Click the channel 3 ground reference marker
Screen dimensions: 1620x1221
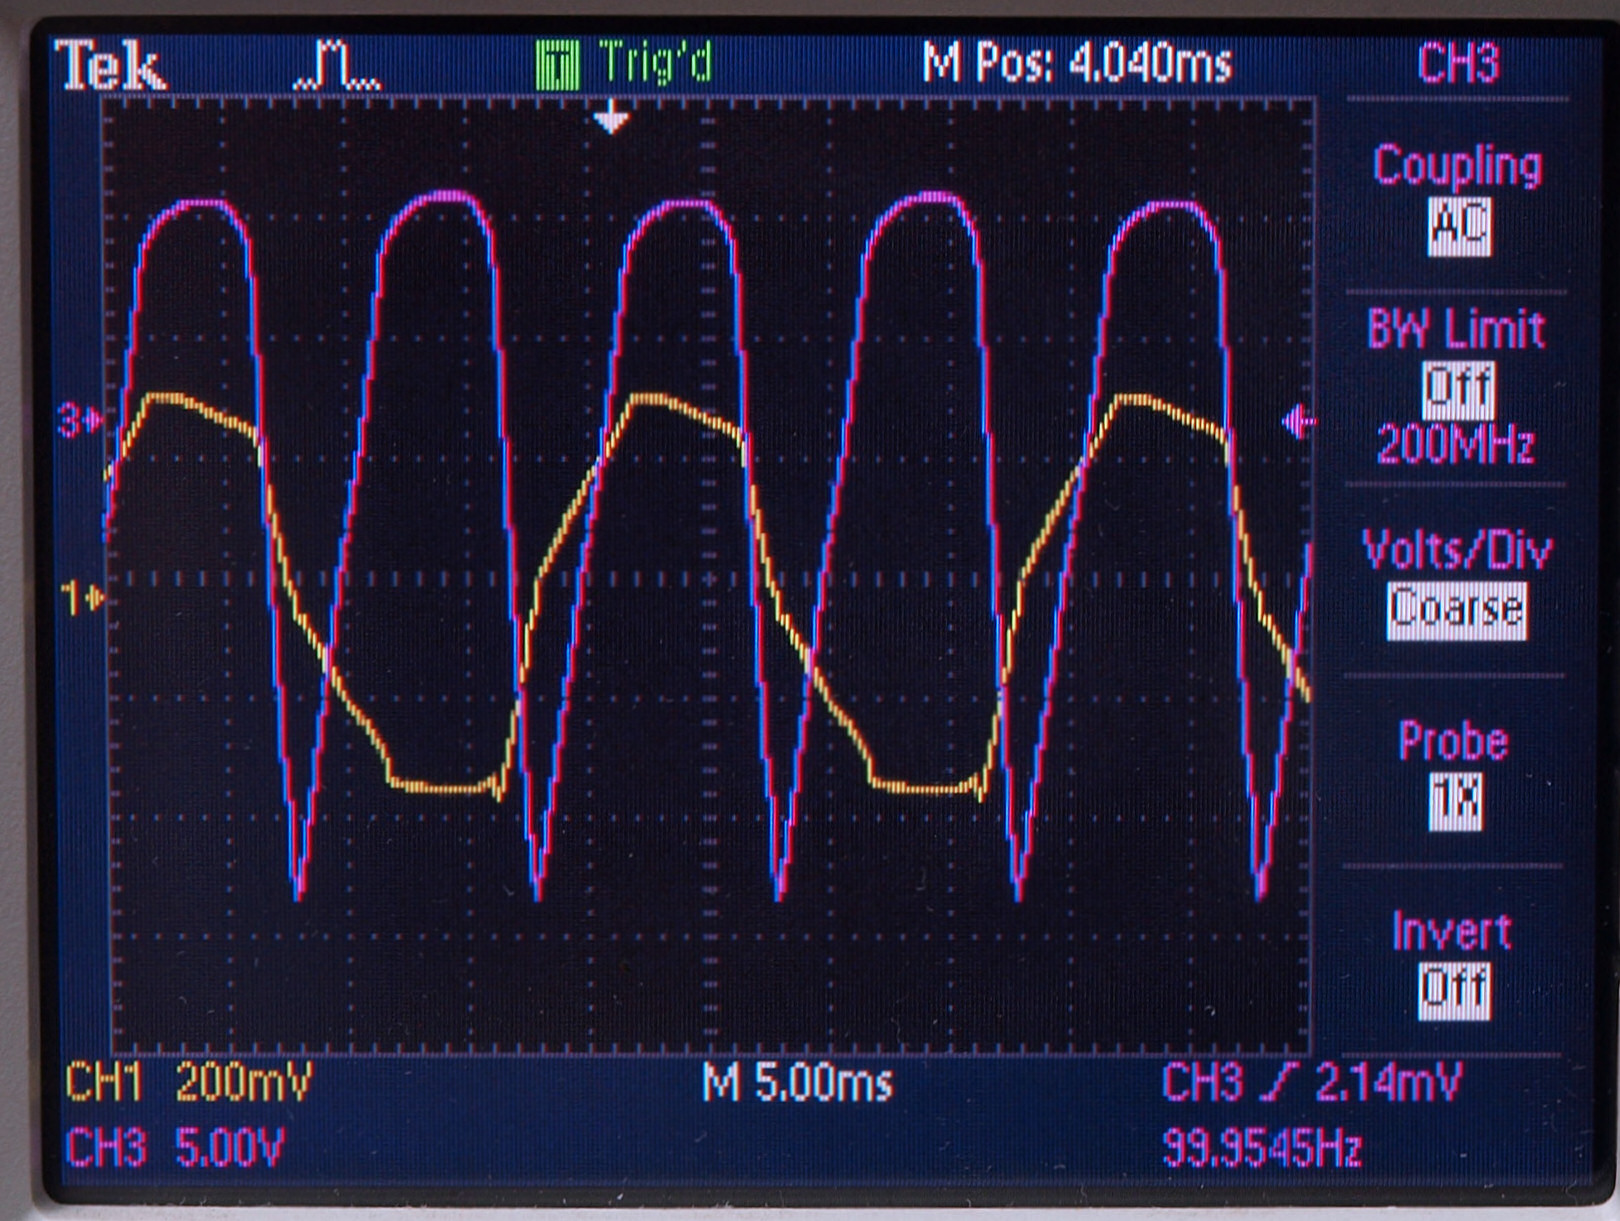pos(80,421)
